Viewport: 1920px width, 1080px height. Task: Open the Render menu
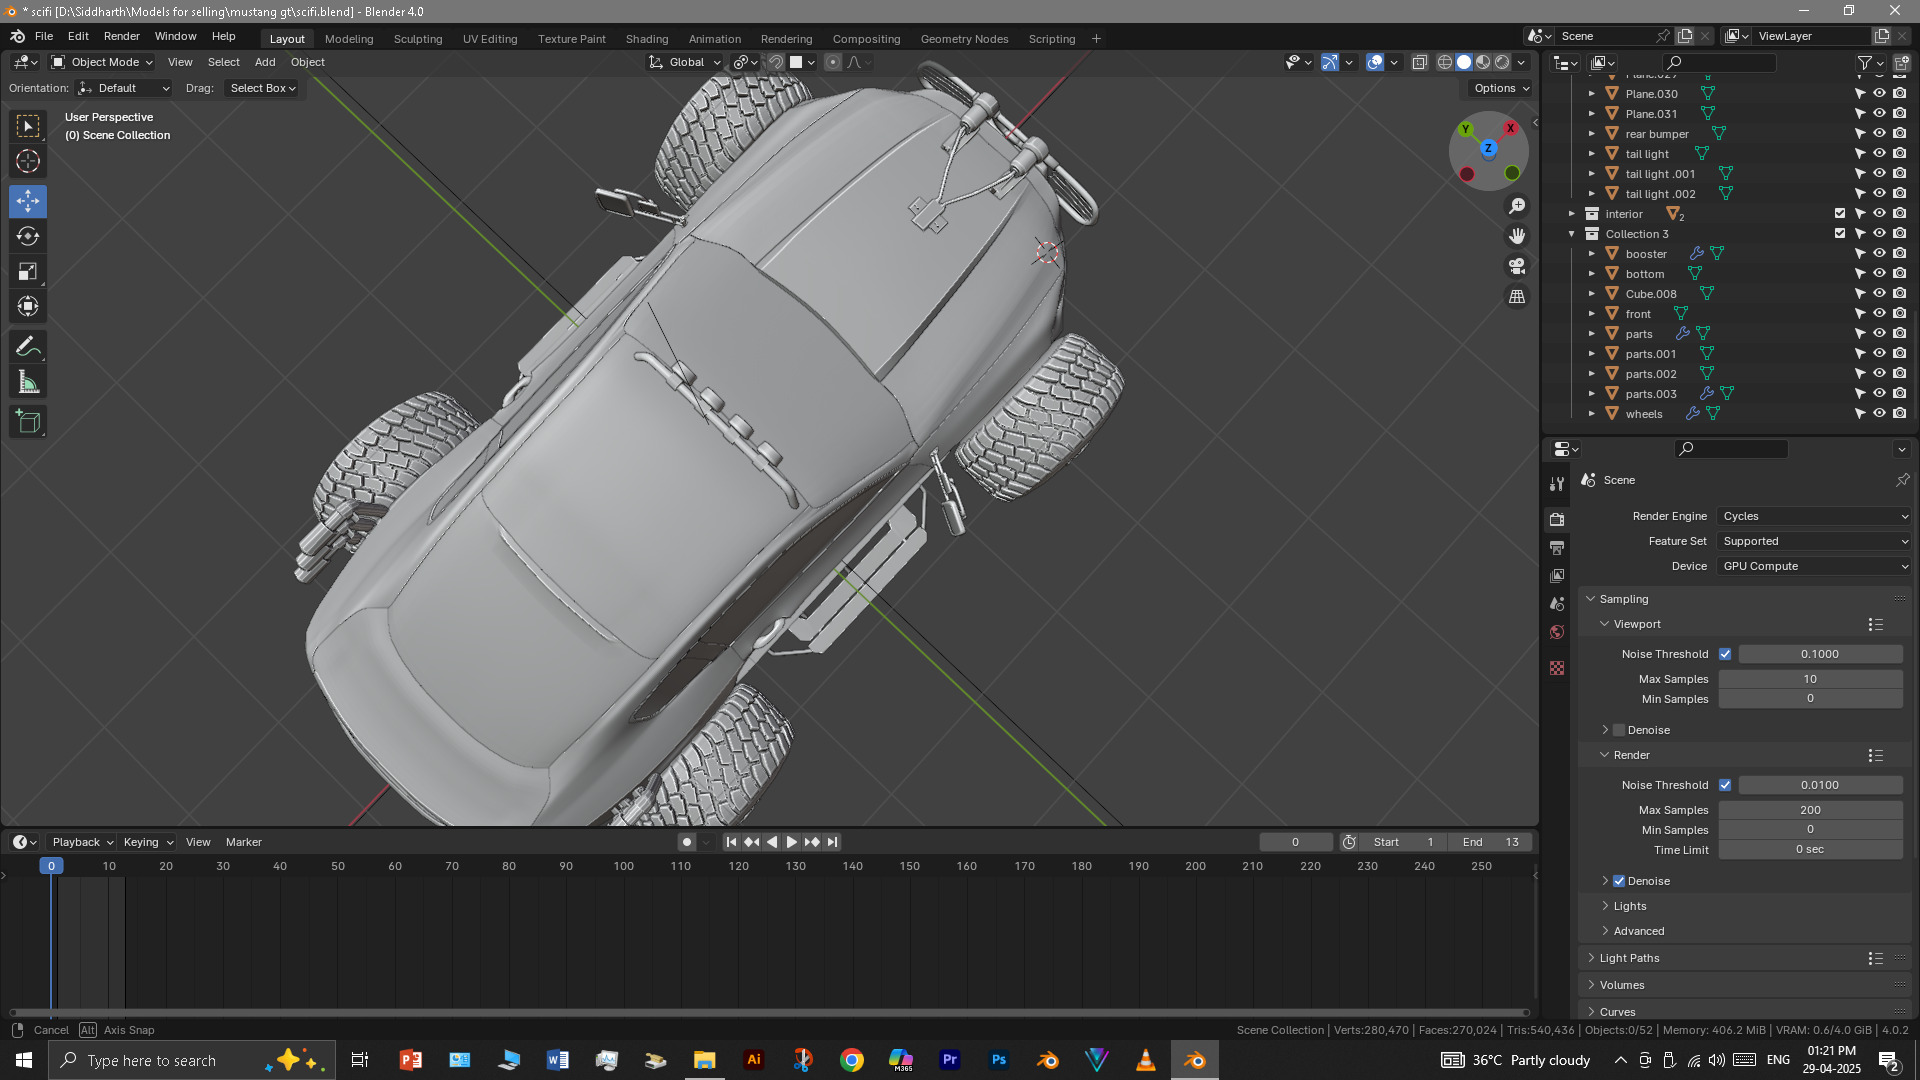[x=122, y=36]
